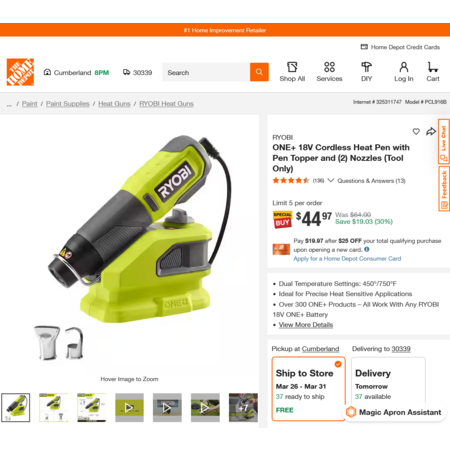Click the share arrow icon
The width and height of the screenshot is (450, 450).
(431, 131)
